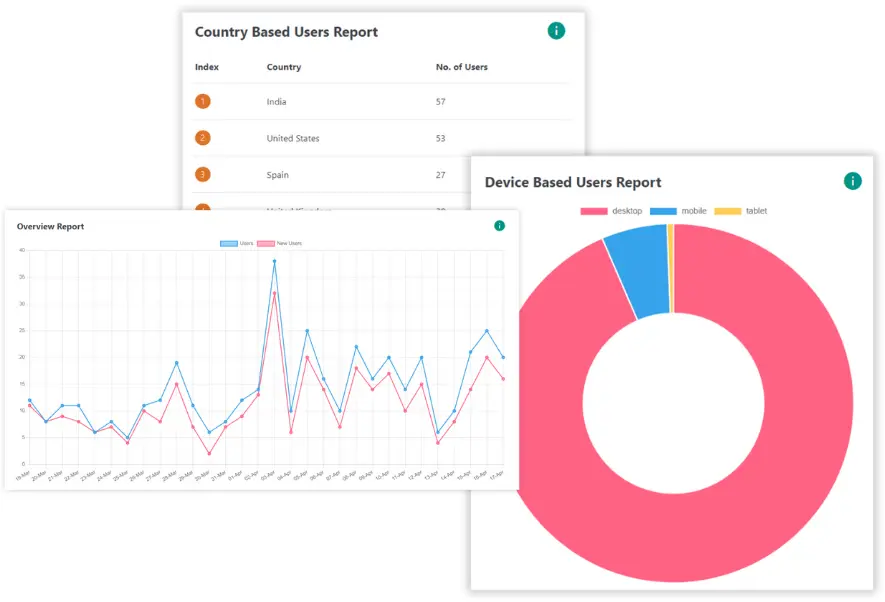
Task: Click the orange index badge numbered 2
Action: pos(203,138)
